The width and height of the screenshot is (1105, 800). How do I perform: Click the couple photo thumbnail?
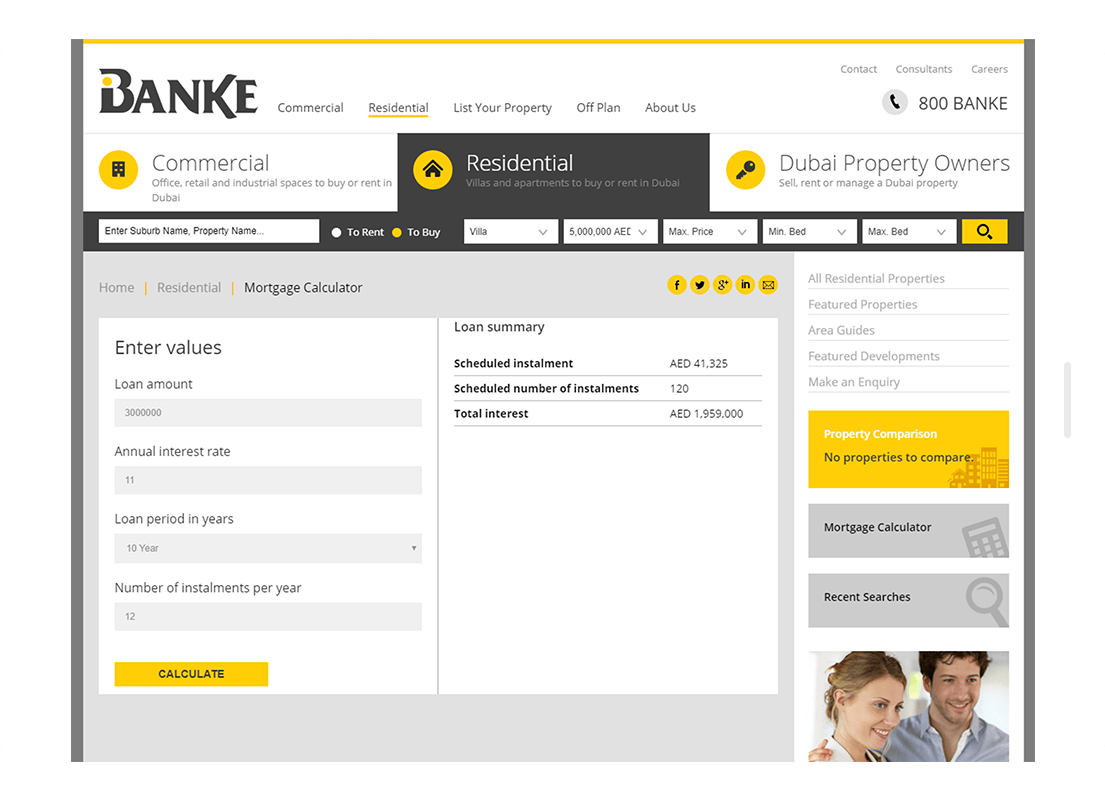tap(908, 706)
